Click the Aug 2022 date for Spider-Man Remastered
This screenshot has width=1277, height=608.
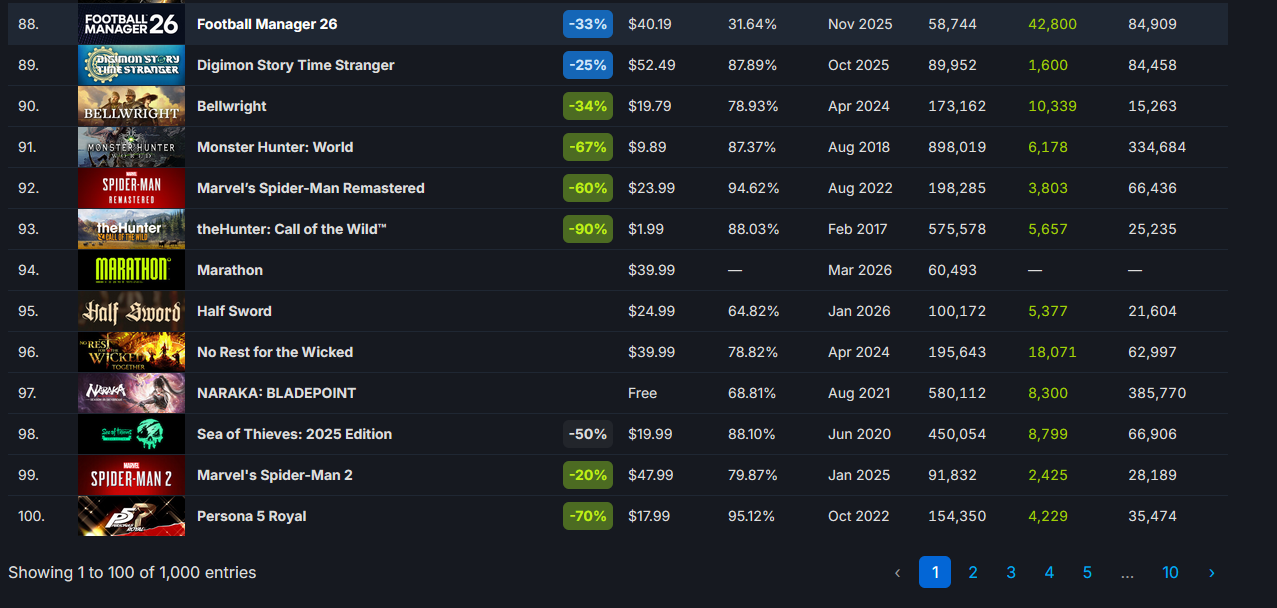[x=859, y=188]
